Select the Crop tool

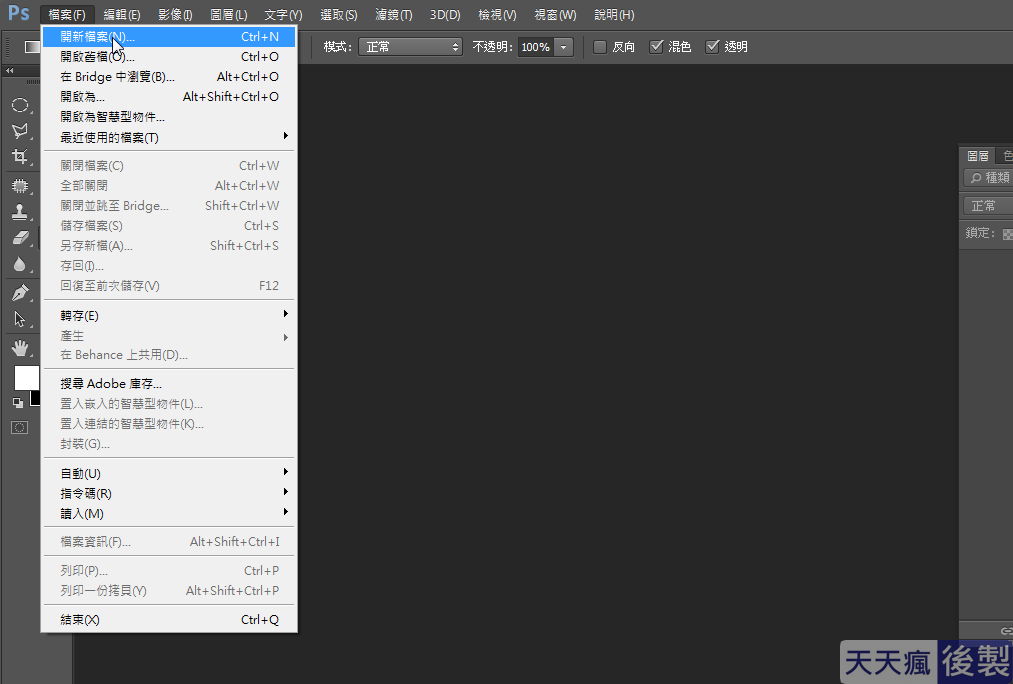point(20,157)
